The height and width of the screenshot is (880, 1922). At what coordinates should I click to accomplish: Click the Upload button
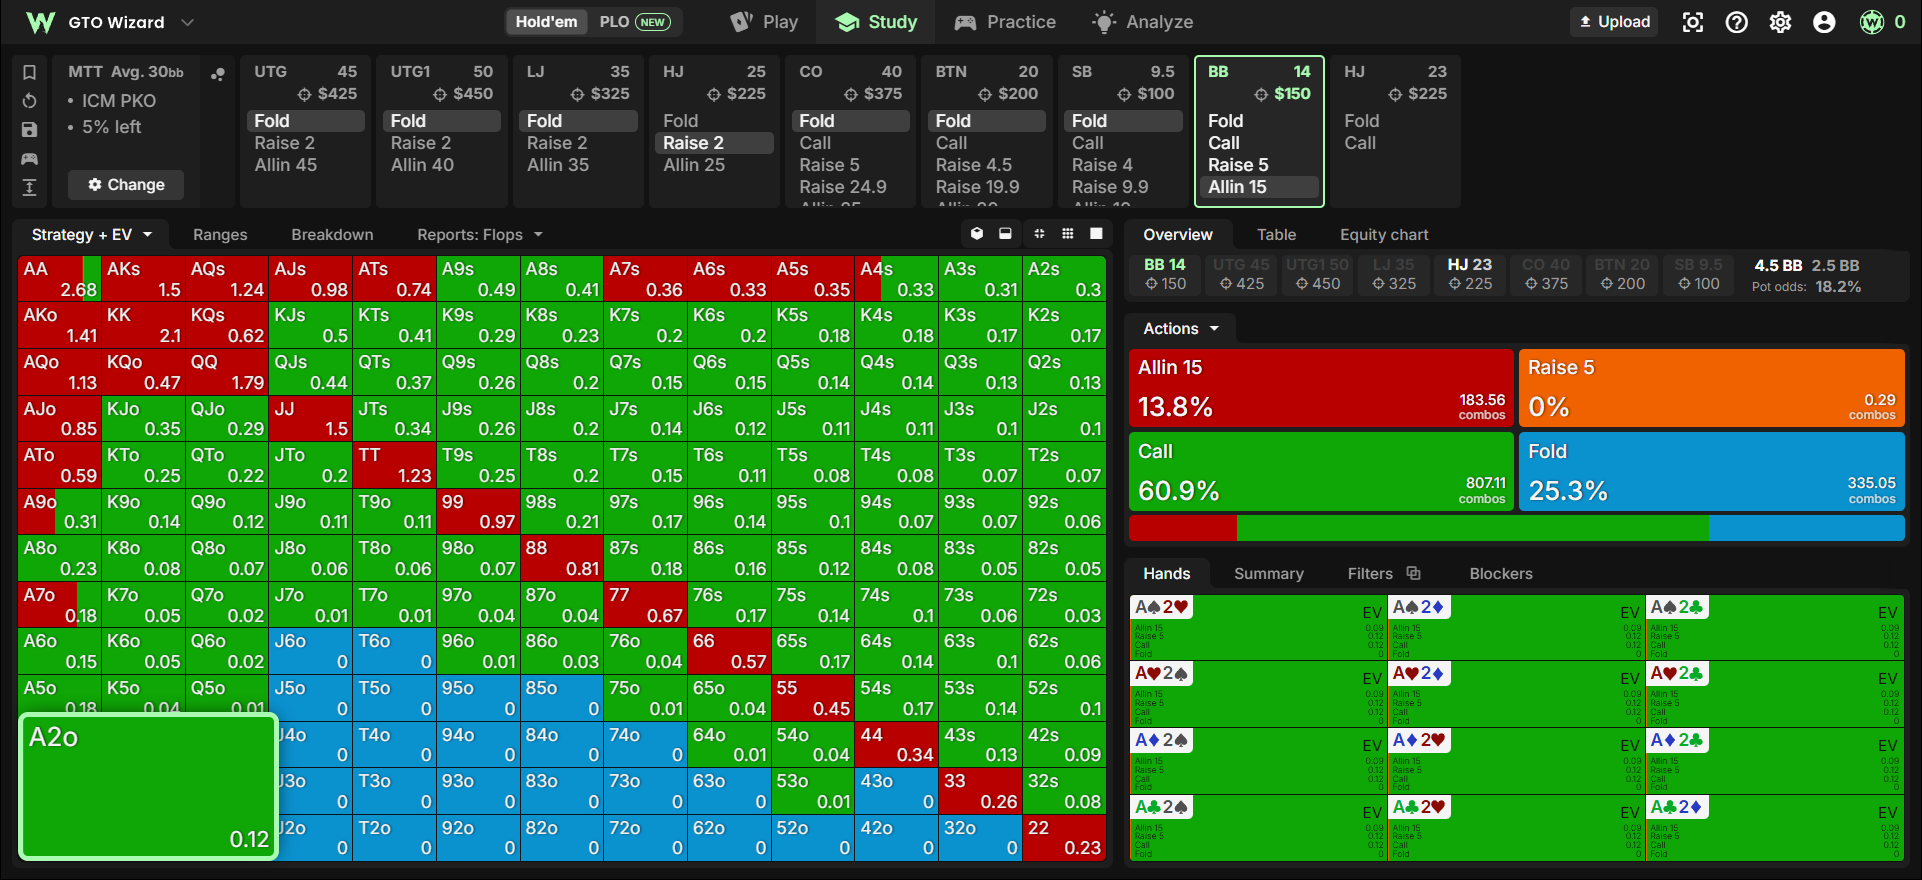click(x=1614, y=22)
